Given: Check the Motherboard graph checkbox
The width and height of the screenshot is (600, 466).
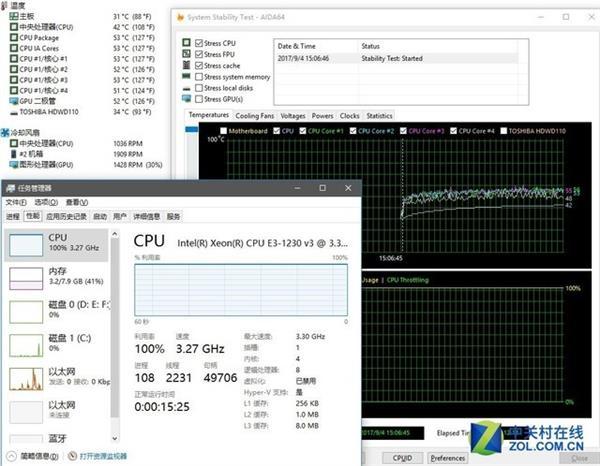Looking at the screenshot, I should (x=223, y=131).
